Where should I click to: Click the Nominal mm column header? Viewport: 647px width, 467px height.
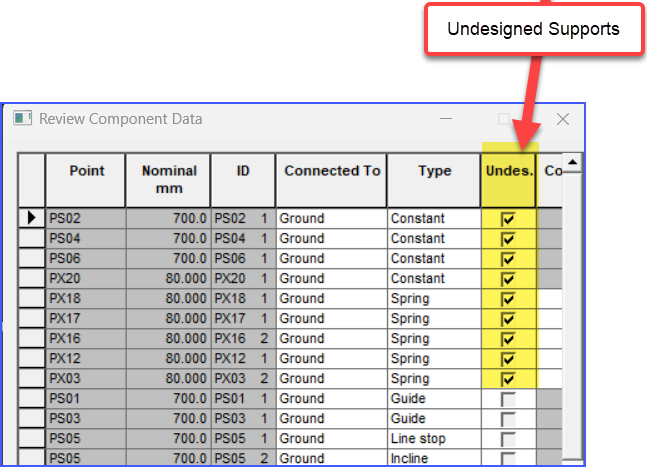pos(168,180)
